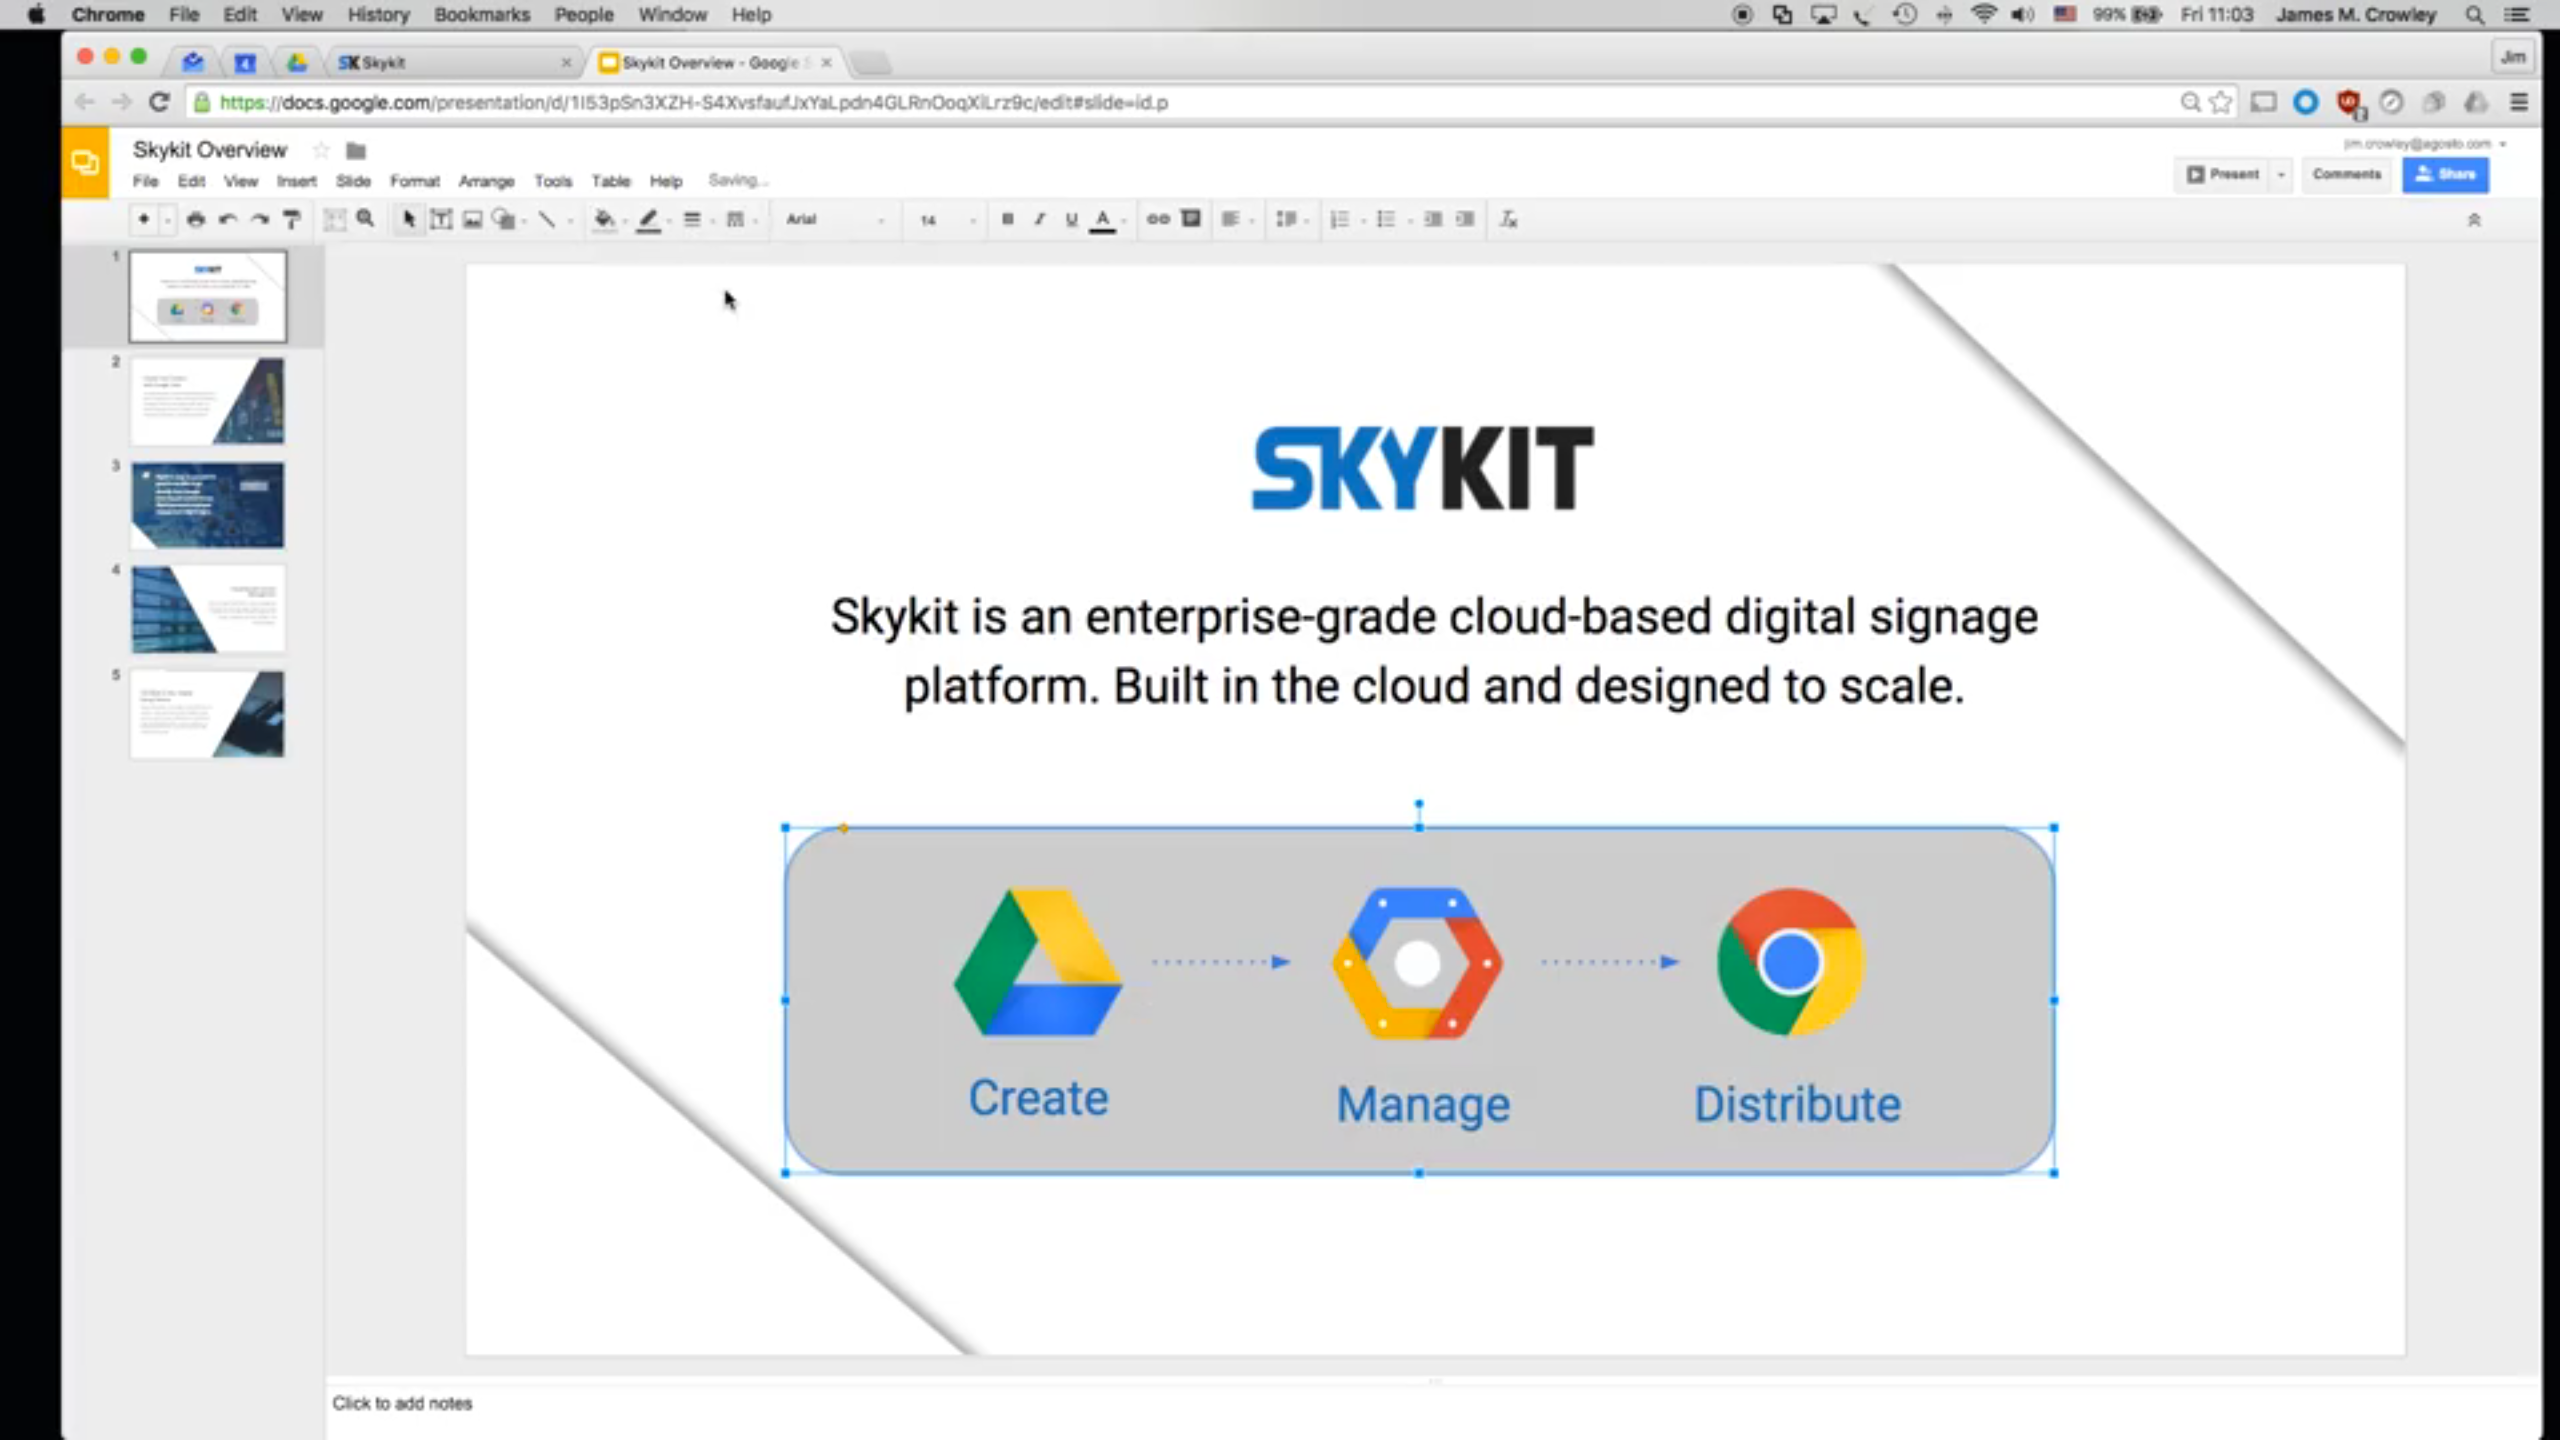Click the insert link icon

tap(1158, 219)
